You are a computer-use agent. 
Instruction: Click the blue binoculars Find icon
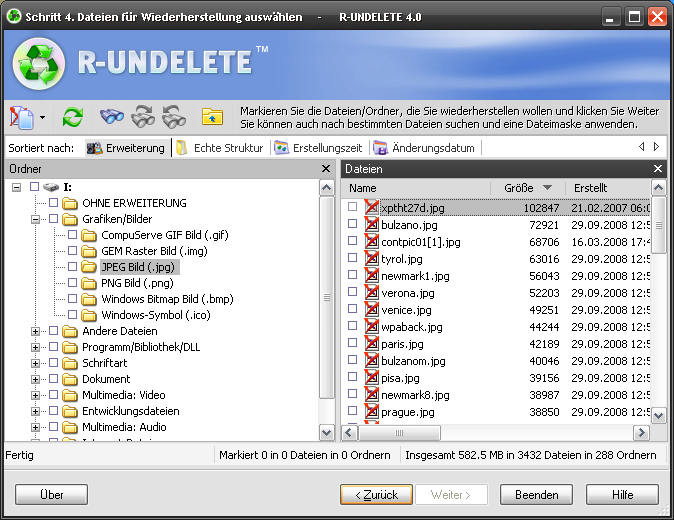coord(112,116)
